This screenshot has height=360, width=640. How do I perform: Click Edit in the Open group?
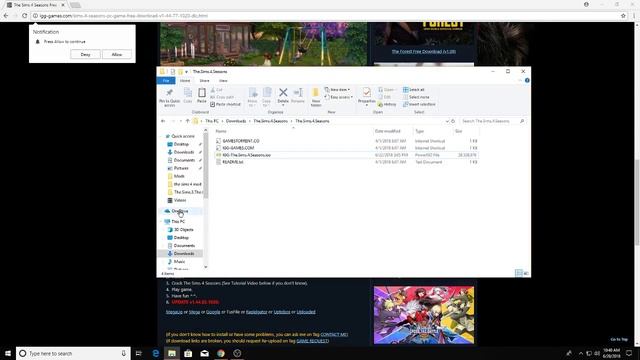pyautogui.click(x=384, y=97)
